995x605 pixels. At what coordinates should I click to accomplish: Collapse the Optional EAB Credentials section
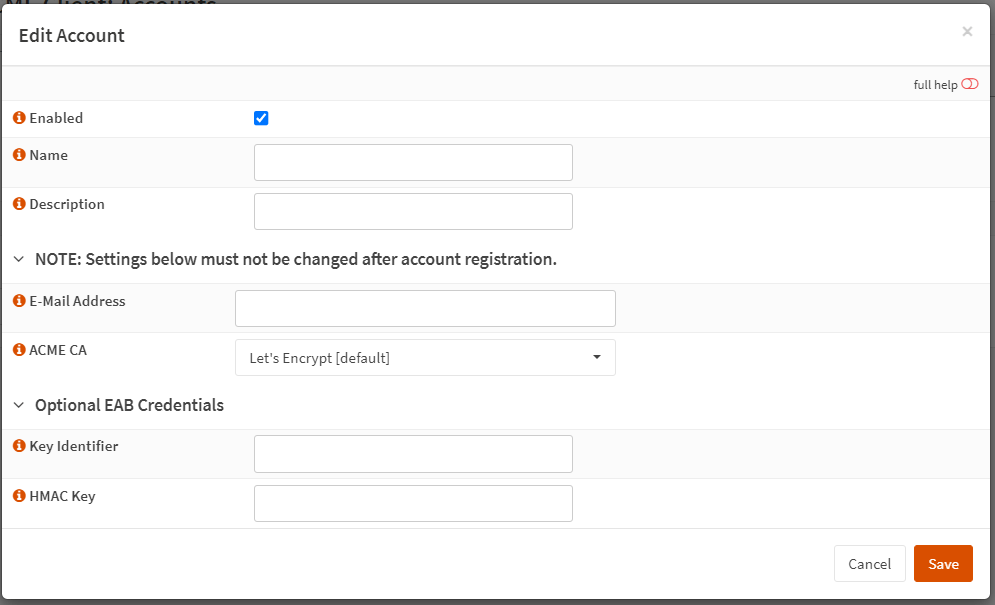point(19,405)
